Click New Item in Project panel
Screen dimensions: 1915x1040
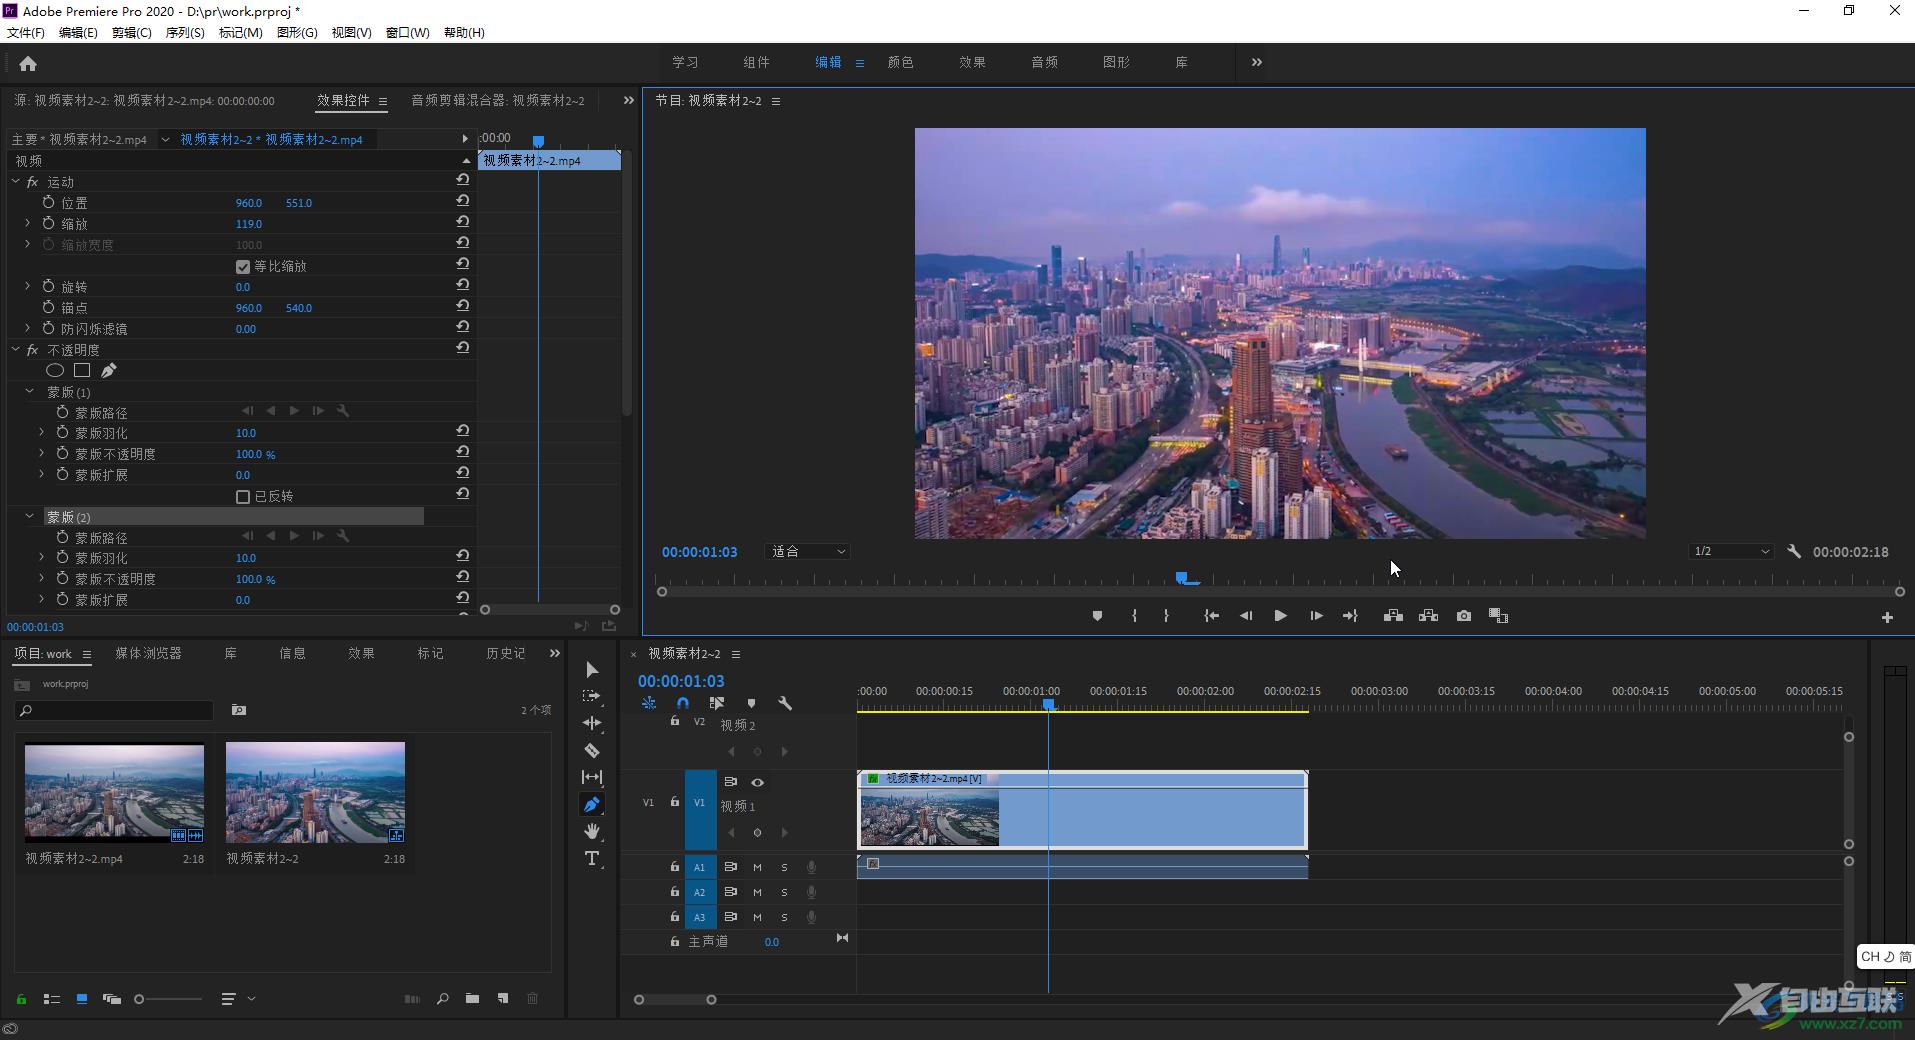503,998
